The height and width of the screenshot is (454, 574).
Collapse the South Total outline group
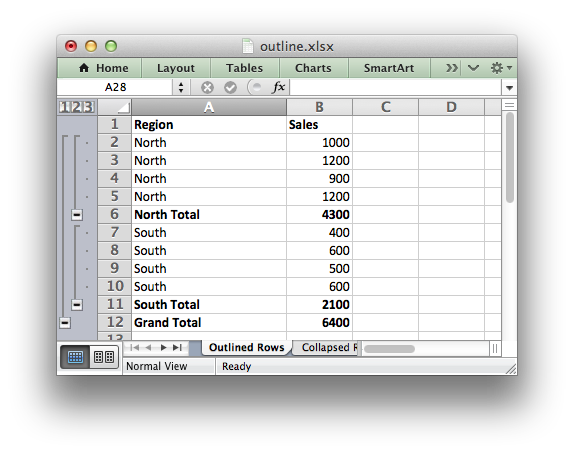[77, 305]
